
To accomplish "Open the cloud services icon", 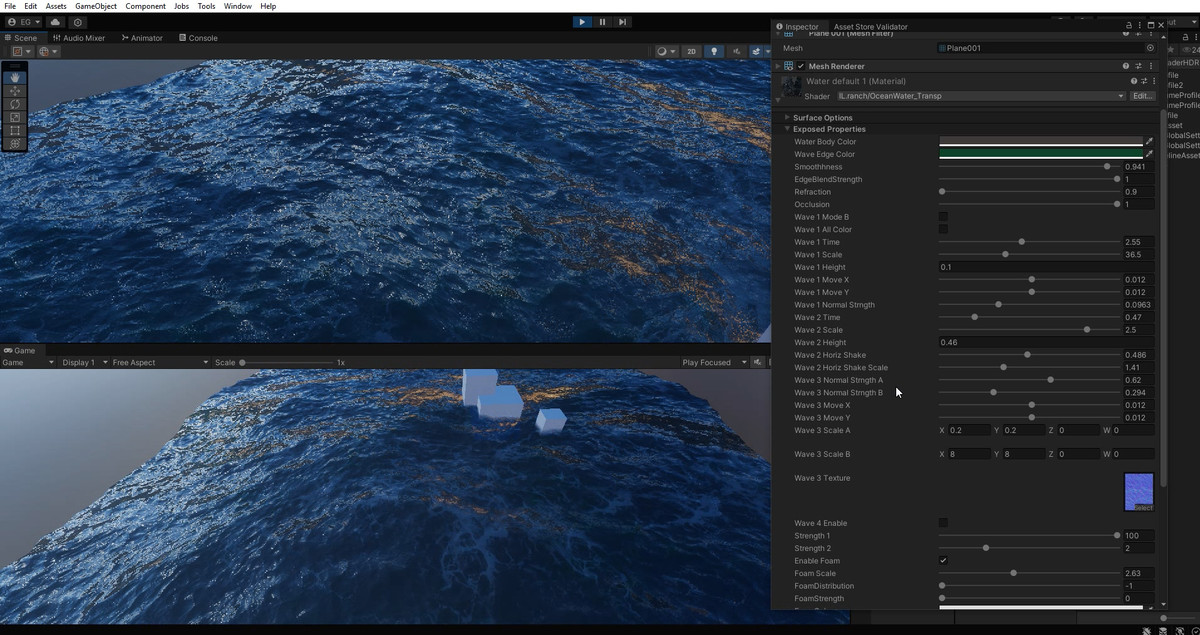I will 54,21.
